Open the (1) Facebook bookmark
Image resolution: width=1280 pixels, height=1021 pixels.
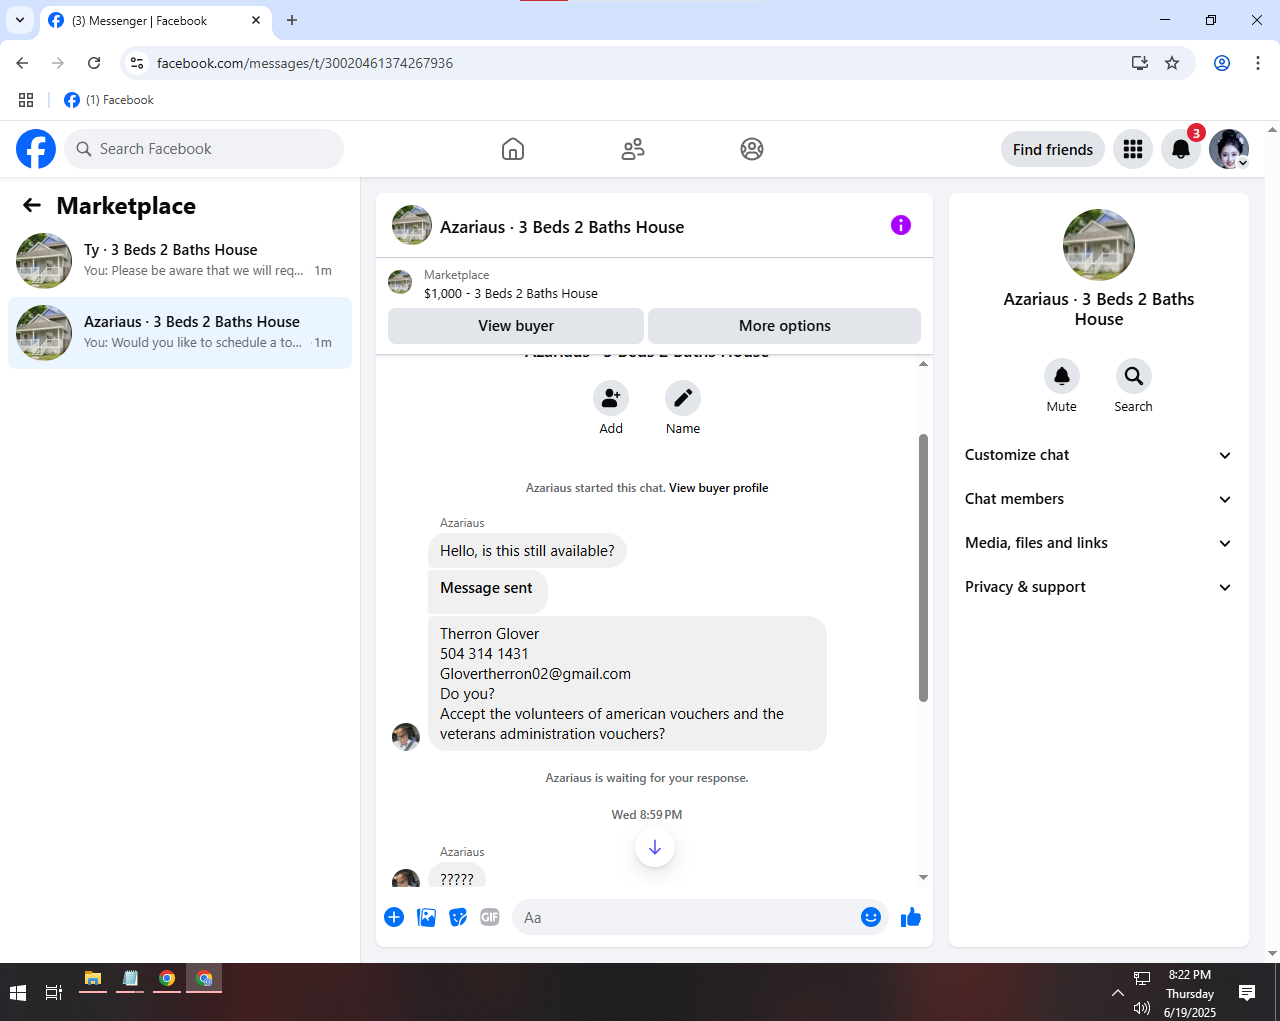(109, 100)
